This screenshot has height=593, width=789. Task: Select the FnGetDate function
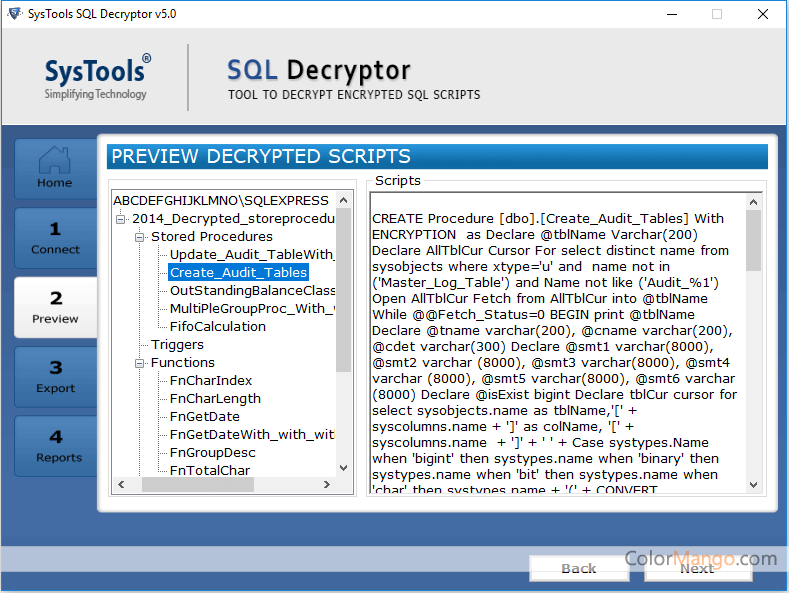point(204,417)
